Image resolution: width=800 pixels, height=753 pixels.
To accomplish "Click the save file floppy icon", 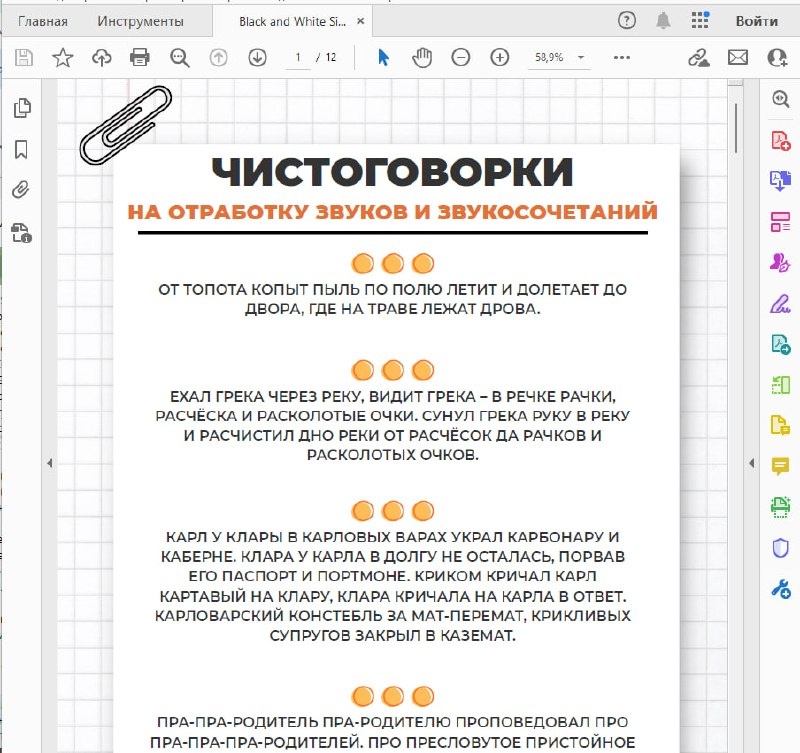I will click(23, 57).
